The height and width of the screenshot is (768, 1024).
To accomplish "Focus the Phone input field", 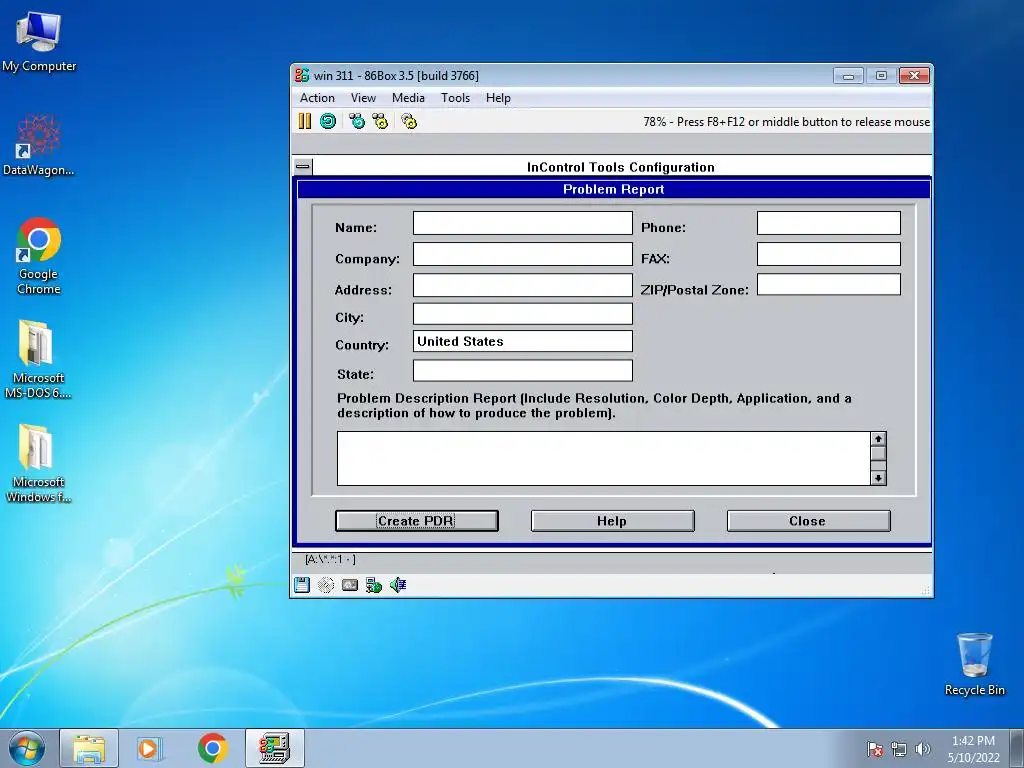I will pyautogui.click(x=829, y=223).
